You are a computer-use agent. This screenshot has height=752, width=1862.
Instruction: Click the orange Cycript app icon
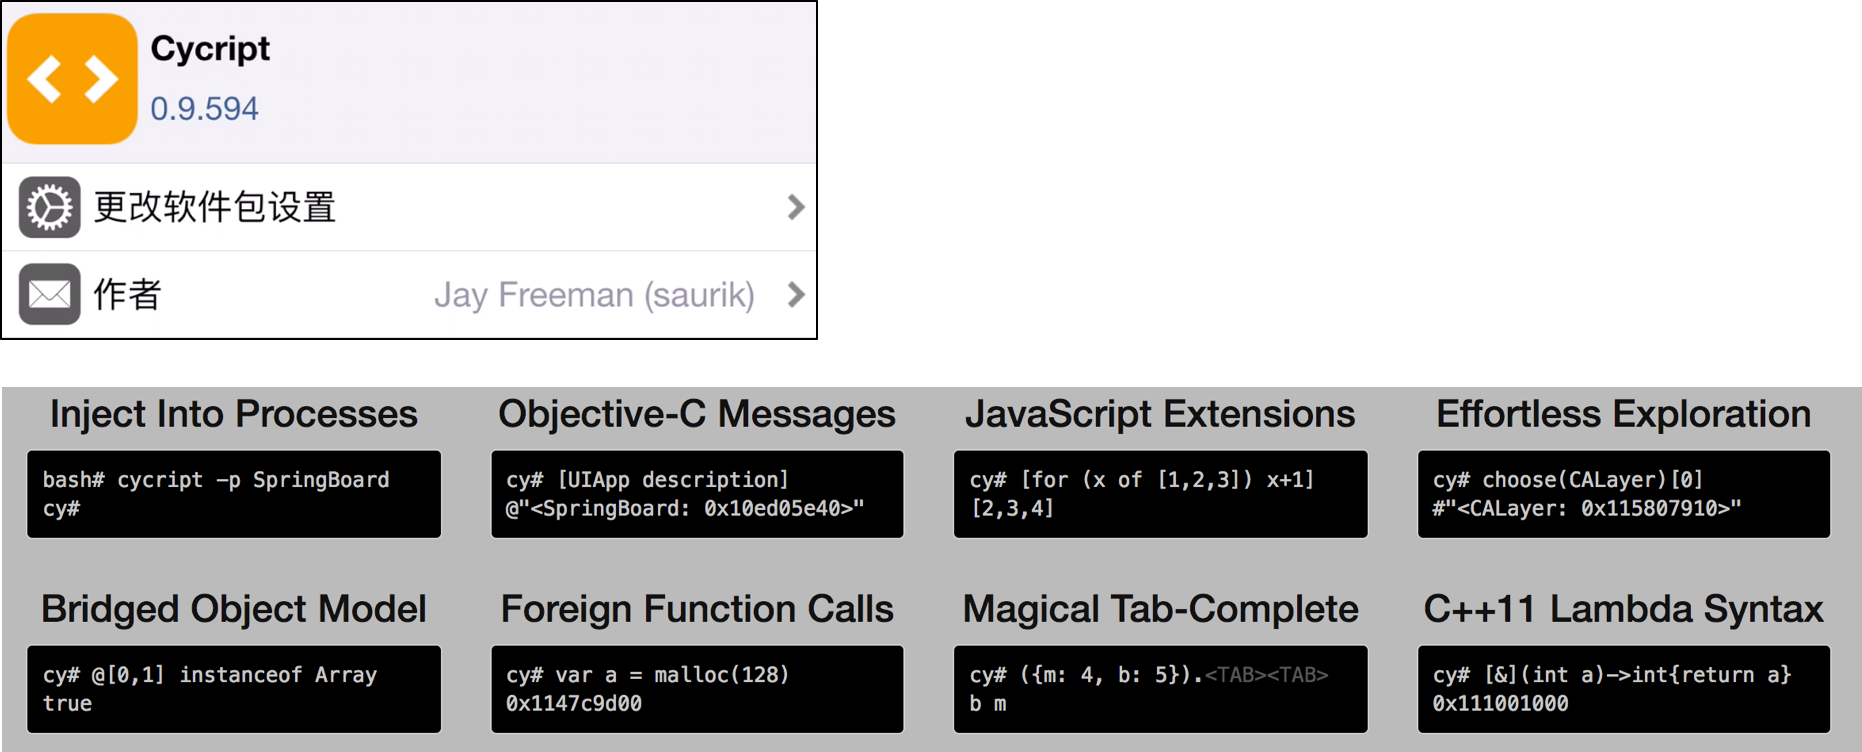[72, 79]
